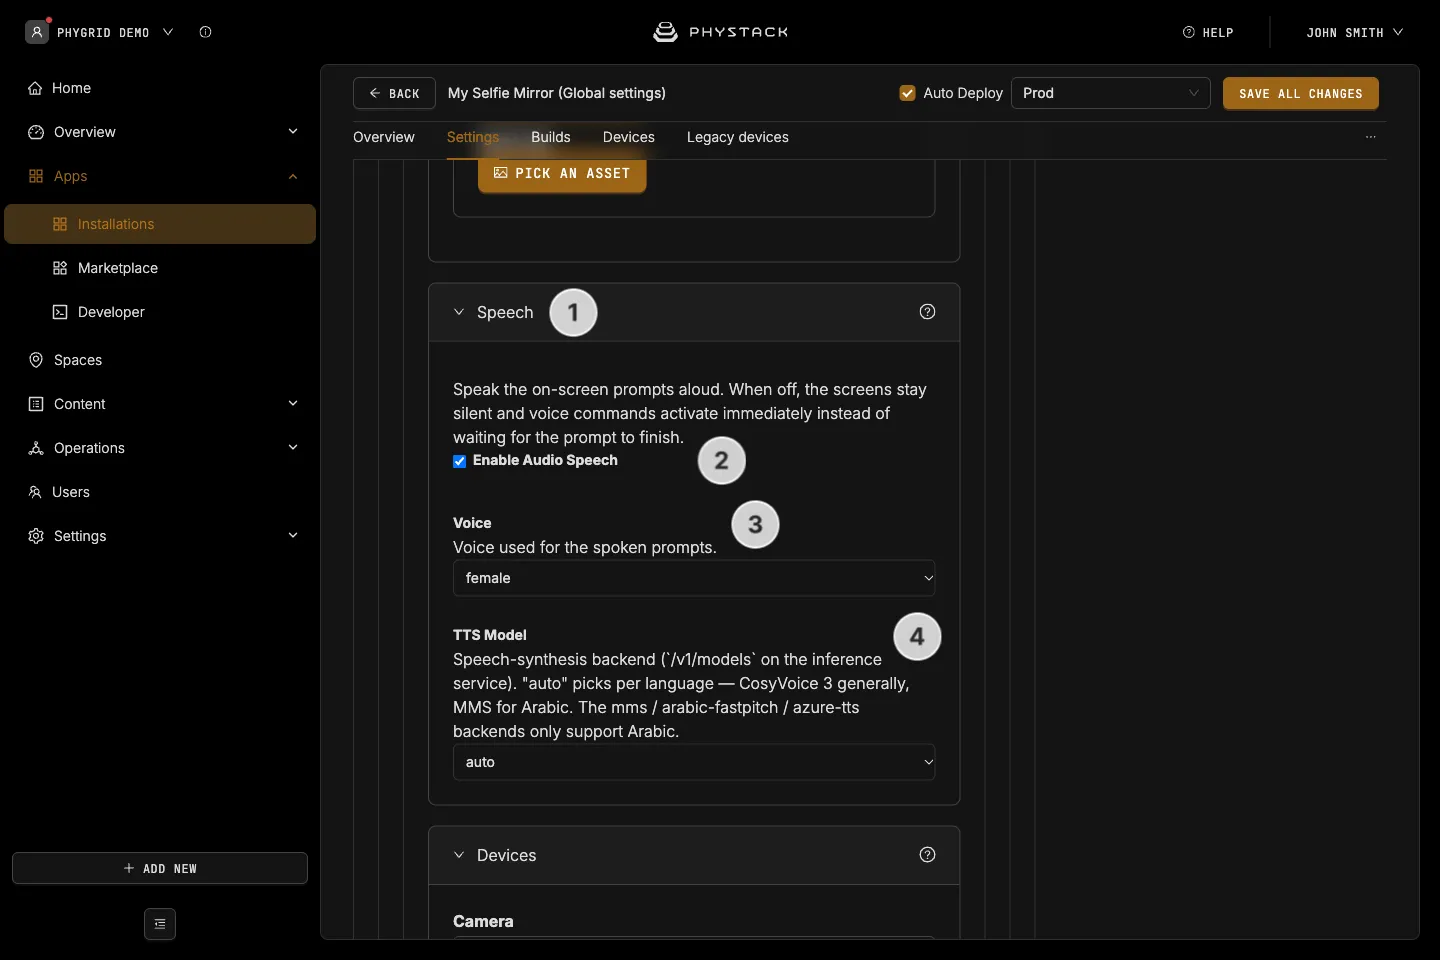Expand the Operations sidebar chevron
This screenshot has height=960, width=1440.
(293, 448)
